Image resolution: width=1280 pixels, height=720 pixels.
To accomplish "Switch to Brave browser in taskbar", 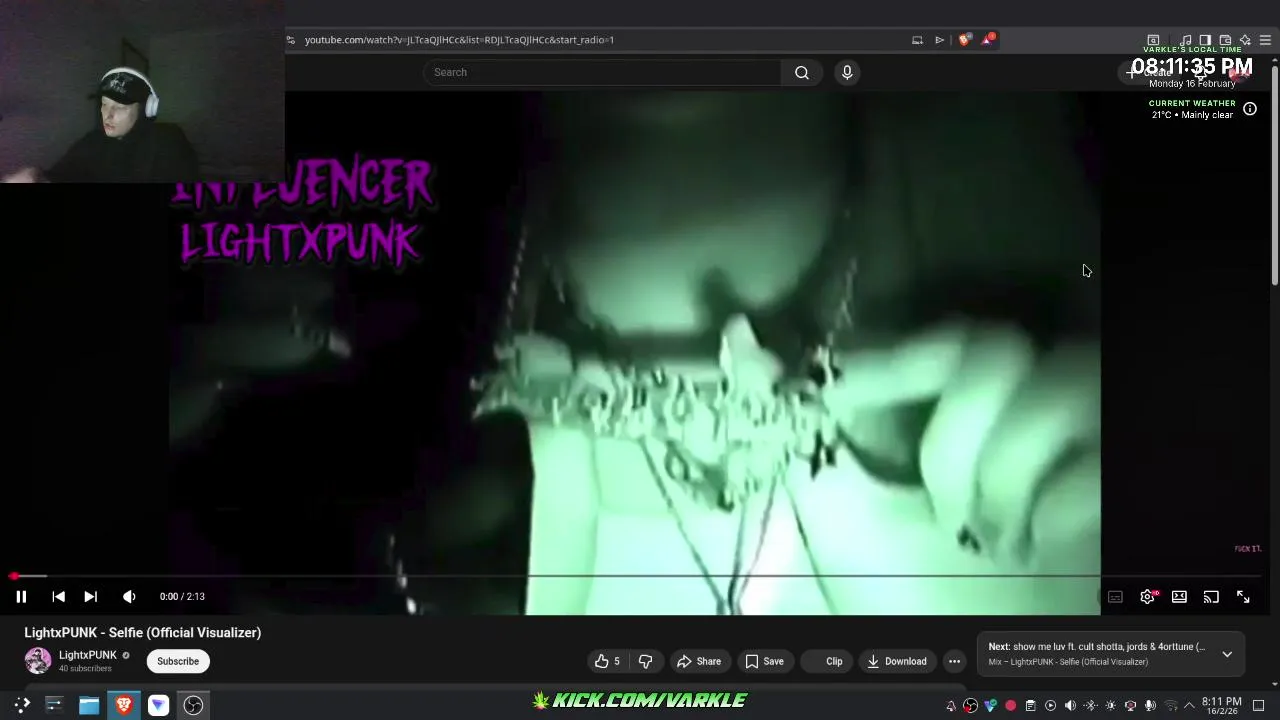I will pos(124,705).
